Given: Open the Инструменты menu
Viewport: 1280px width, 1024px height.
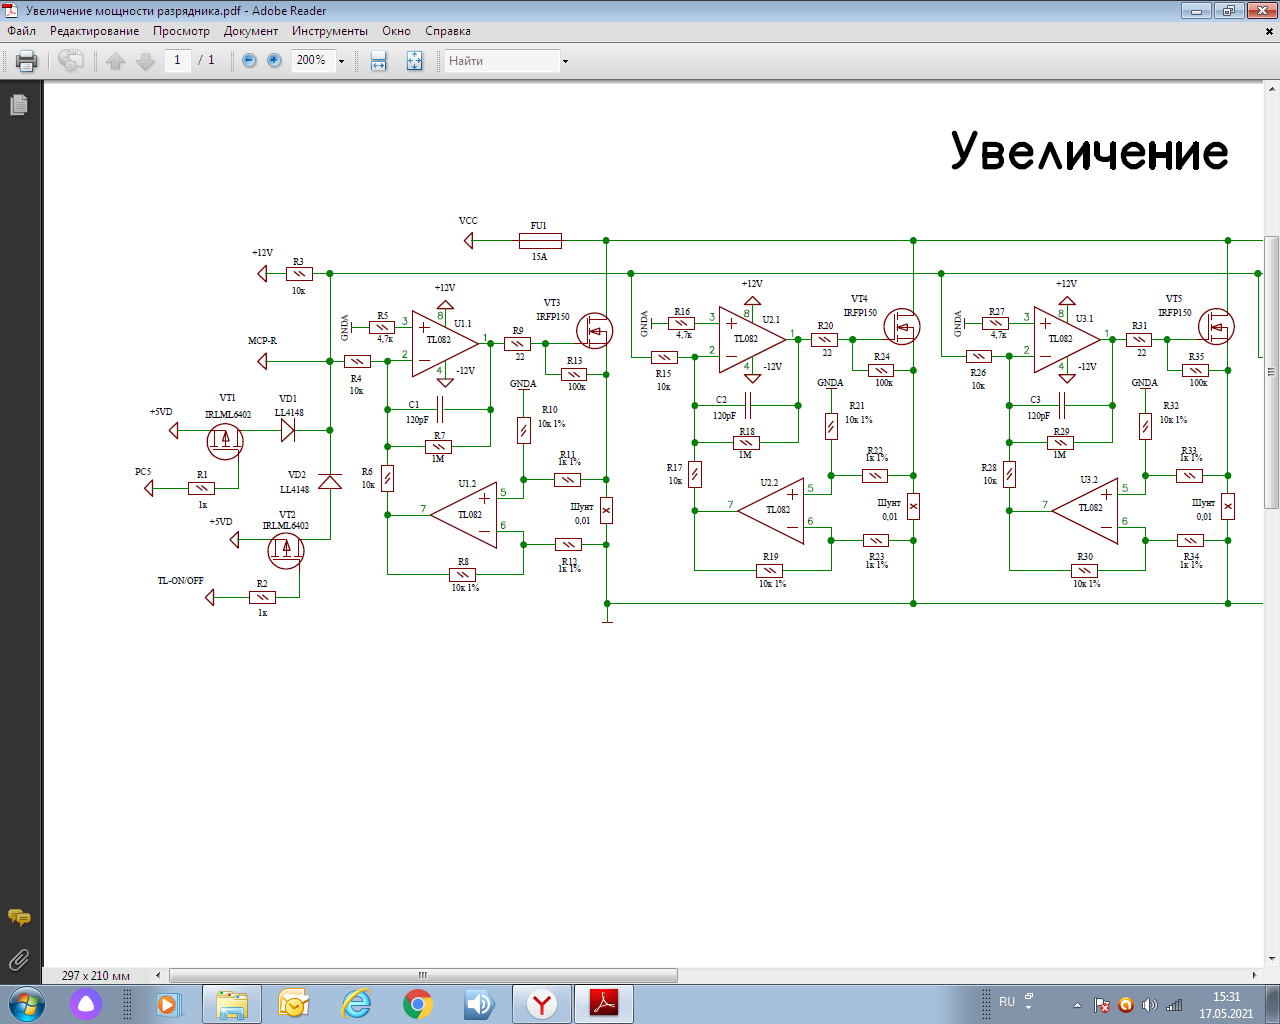Looking at the screenshot, I should (329, 31).
